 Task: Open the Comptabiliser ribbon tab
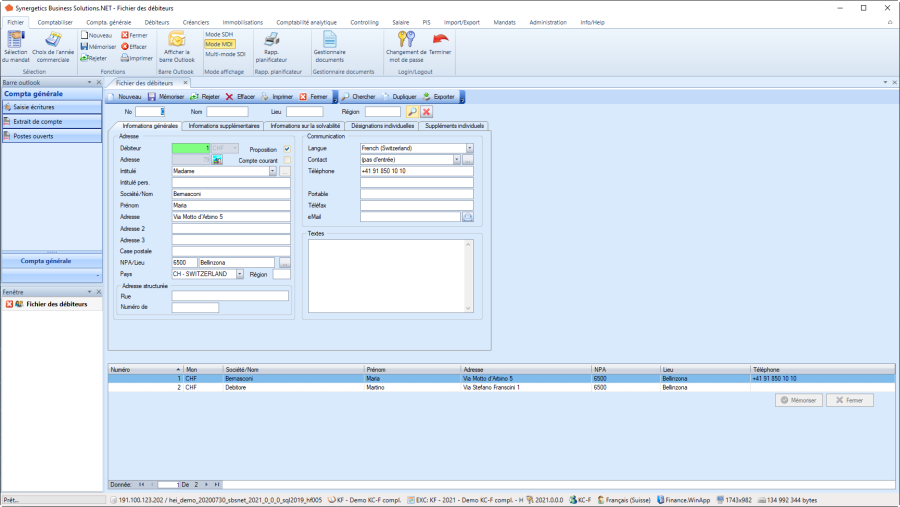pos(55,21)
